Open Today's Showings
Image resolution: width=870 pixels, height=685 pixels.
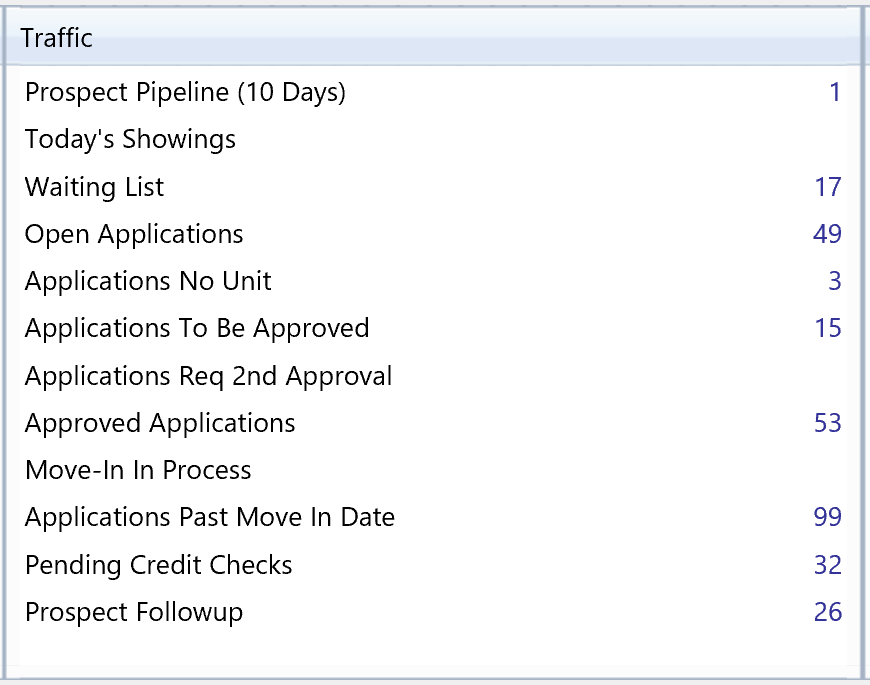coord(130,139)
